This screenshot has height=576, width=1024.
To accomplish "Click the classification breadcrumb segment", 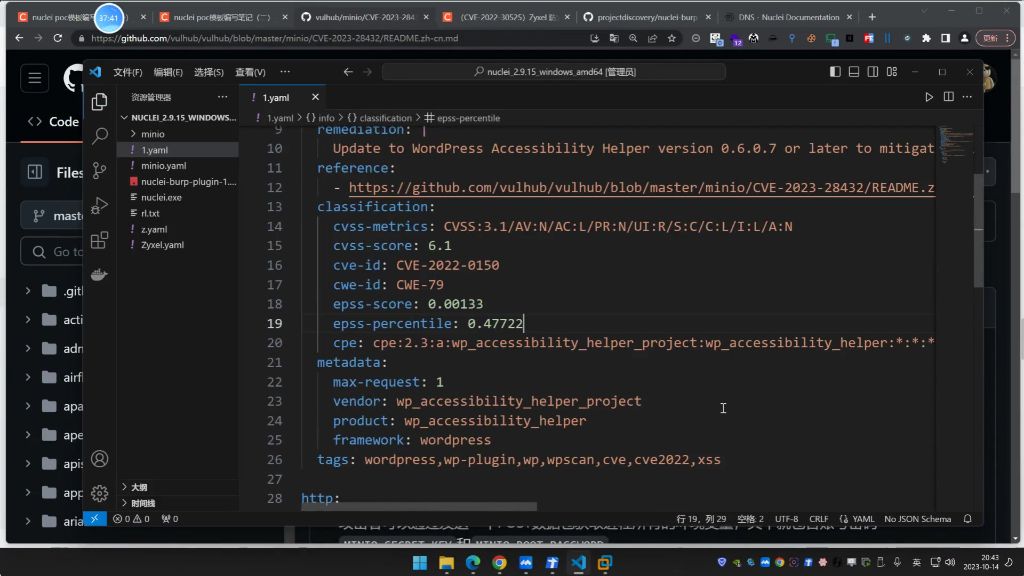I will [x=385, y=118].
